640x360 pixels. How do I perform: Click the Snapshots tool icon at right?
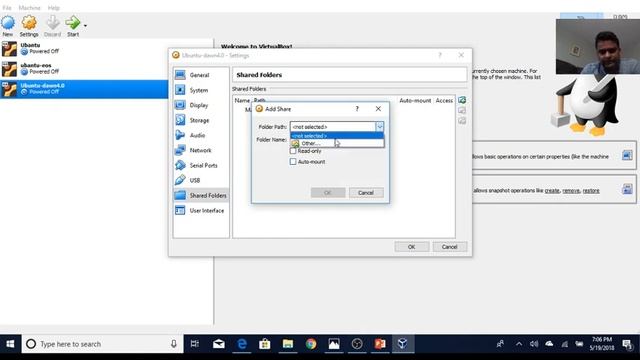pyautogui.click(x=627, y=189)
